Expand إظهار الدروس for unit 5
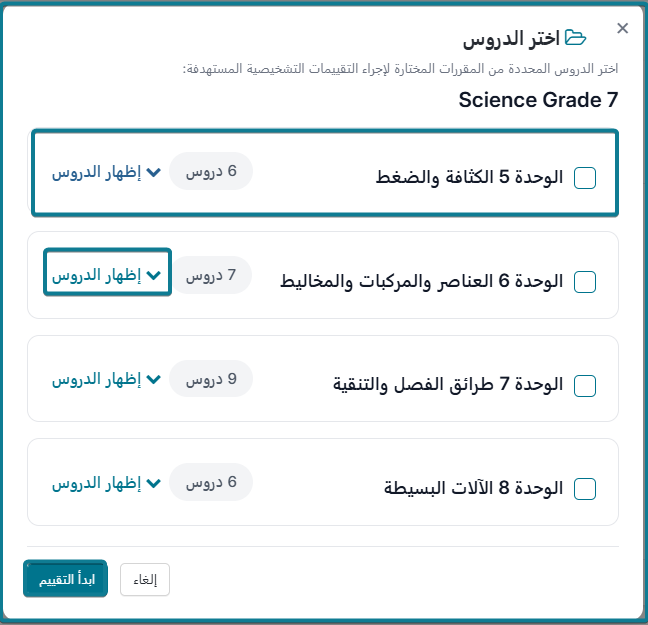 click(107, 172)
